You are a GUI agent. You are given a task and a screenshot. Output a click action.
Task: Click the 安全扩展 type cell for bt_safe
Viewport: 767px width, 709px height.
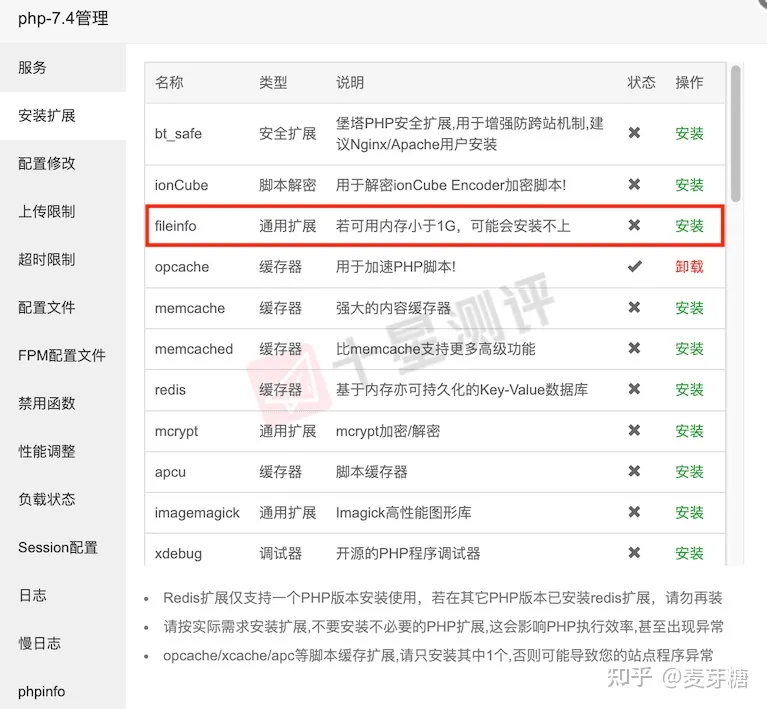coord(288,134)
